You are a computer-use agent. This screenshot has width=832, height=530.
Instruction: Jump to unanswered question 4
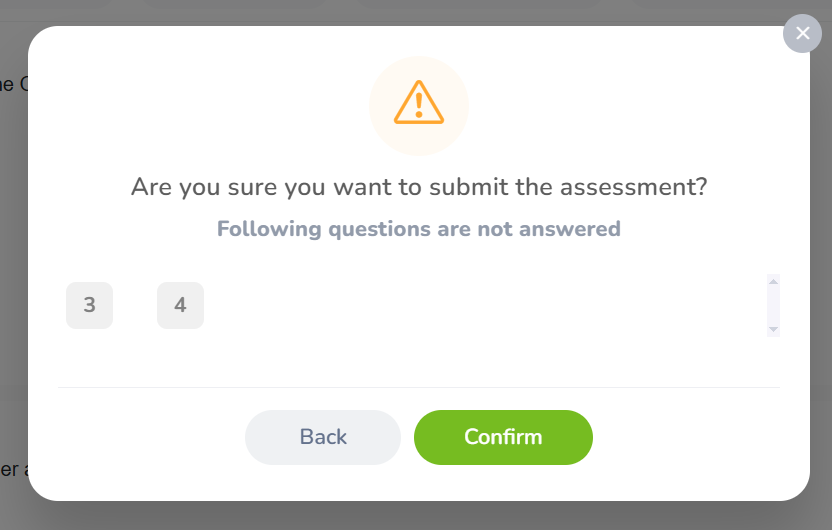(x=180, y=305)
